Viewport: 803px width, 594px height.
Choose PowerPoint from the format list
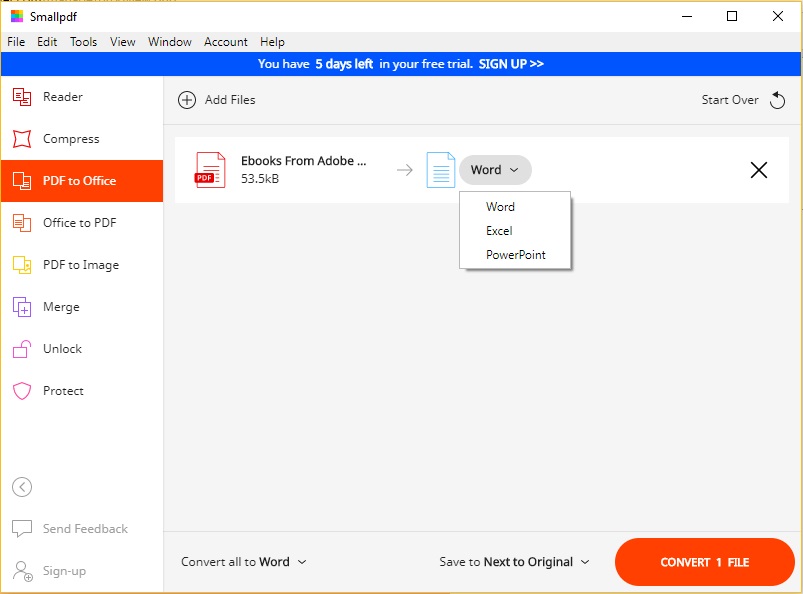(515, 255)
